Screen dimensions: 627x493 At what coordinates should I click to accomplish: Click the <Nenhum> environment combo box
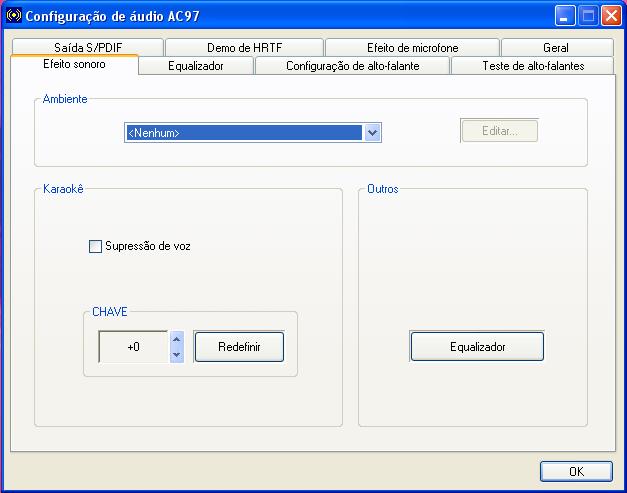point(253,133)
